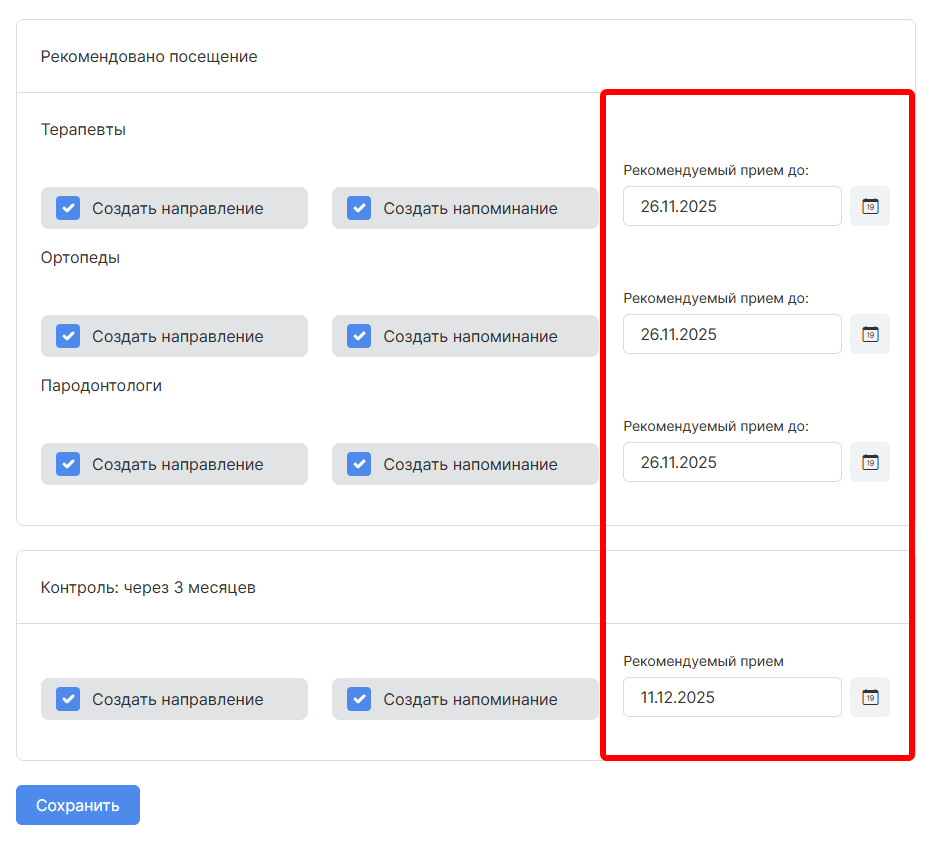
Task: Toggle Создать направление checkbox for Ортопеды
Action: tap(68, 336)
